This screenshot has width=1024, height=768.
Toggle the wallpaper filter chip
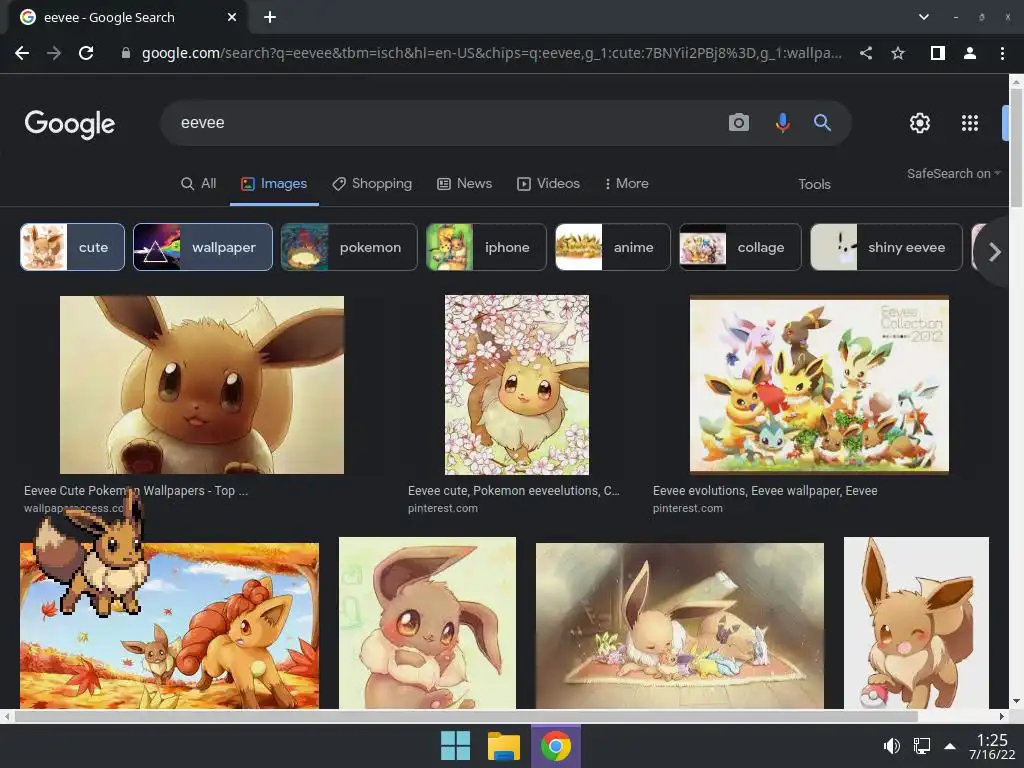202,247
